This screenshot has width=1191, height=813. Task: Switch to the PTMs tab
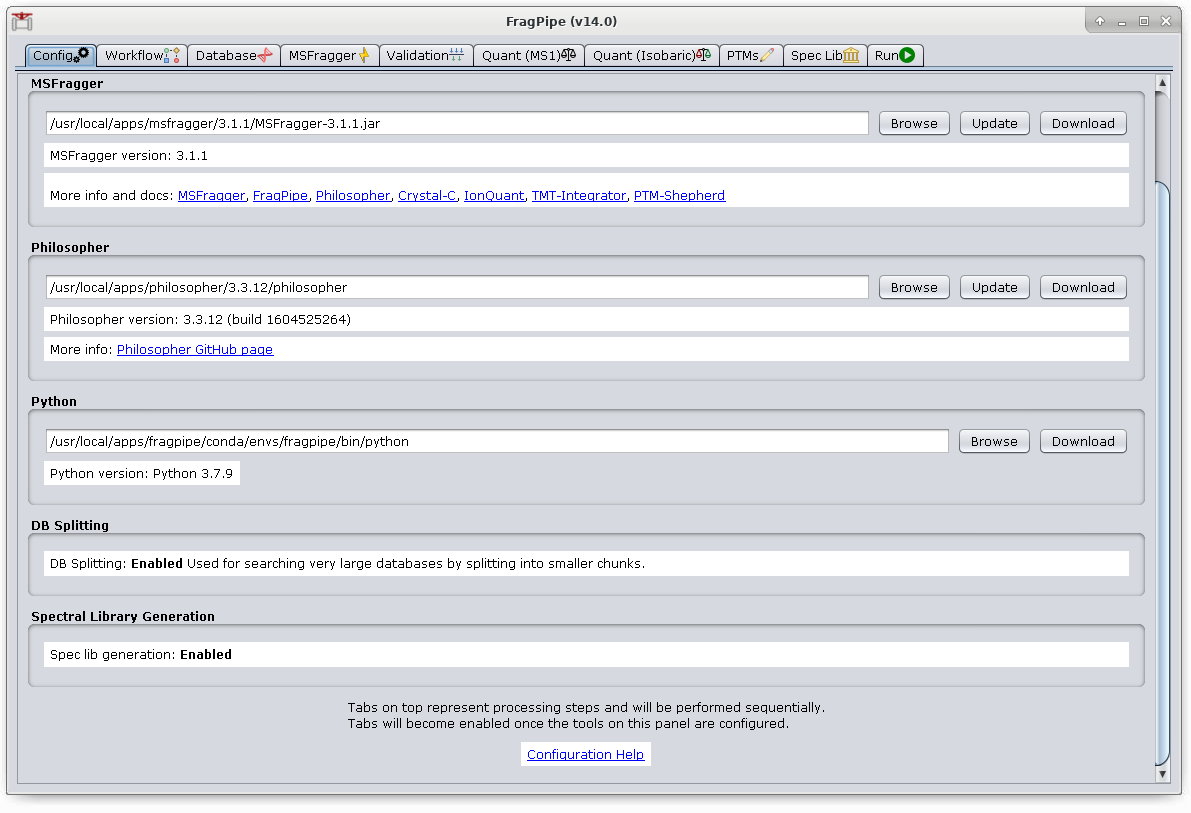click(x=750, y=56)
